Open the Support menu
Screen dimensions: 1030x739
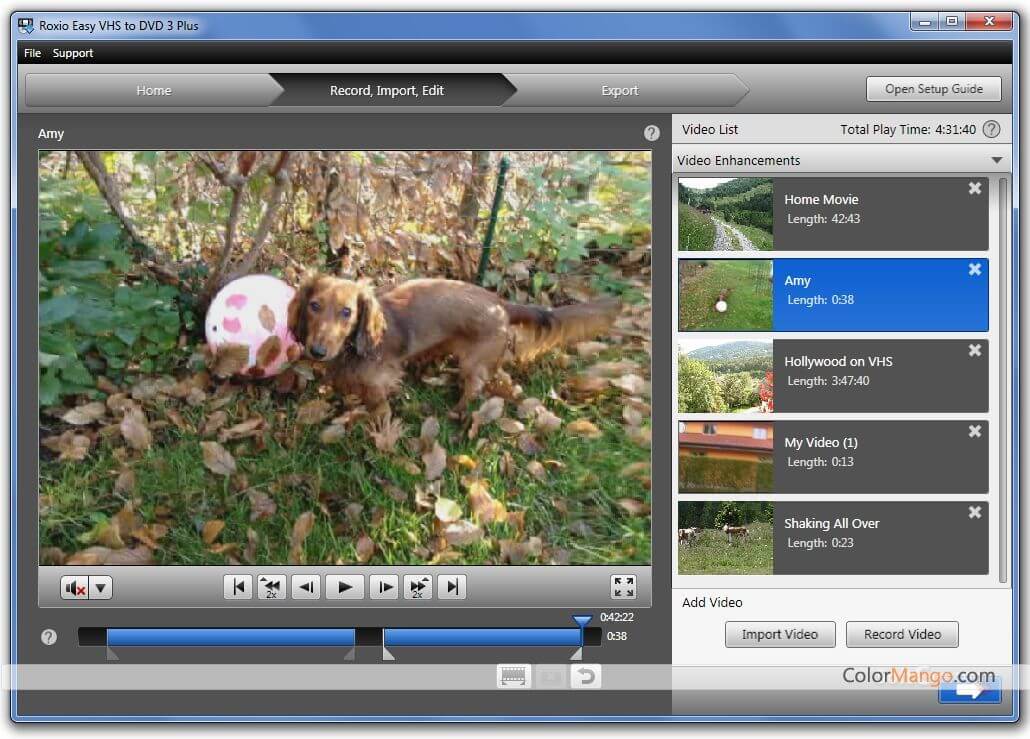coord(73,53)
